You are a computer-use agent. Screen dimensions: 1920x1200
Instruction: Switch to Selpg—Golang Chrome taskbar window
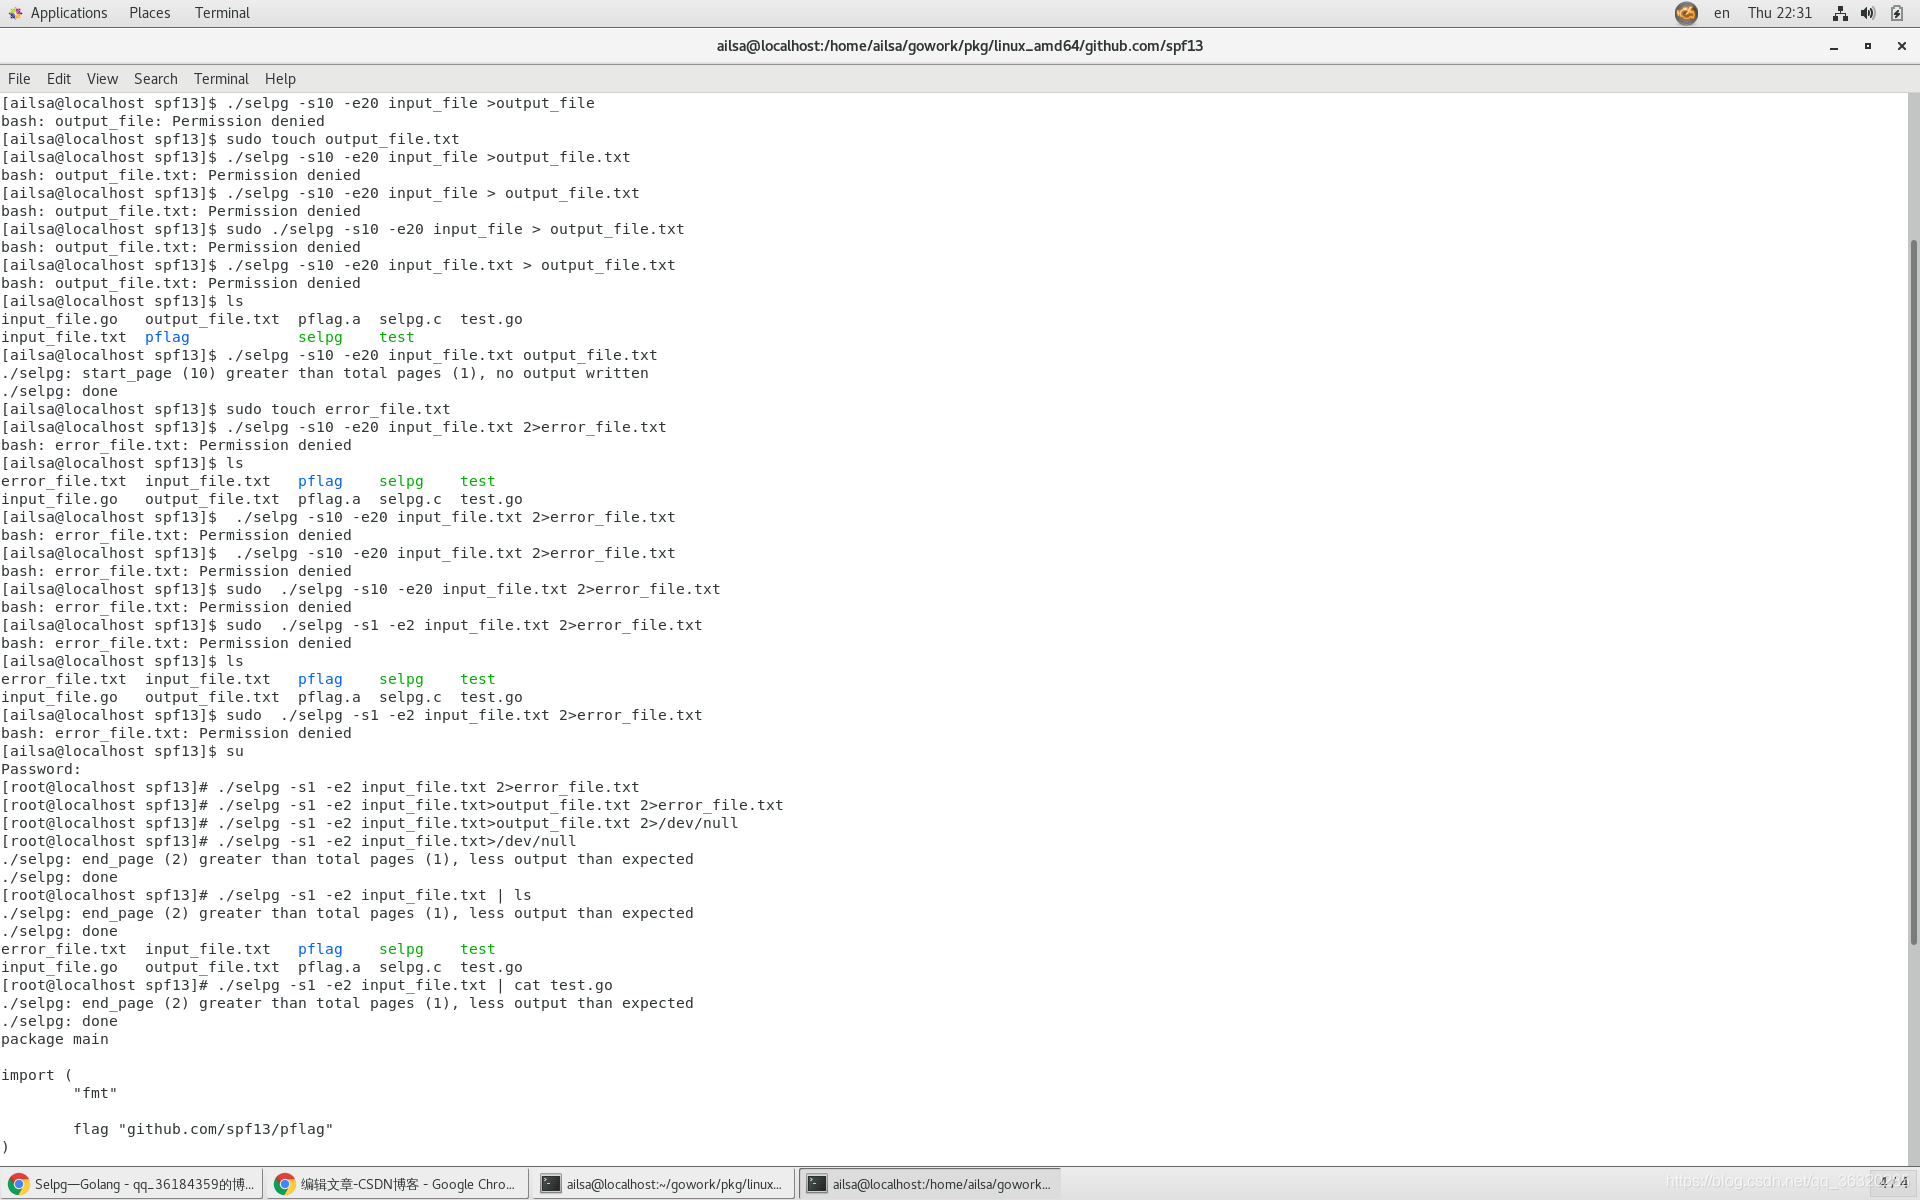click(133, 1184)
